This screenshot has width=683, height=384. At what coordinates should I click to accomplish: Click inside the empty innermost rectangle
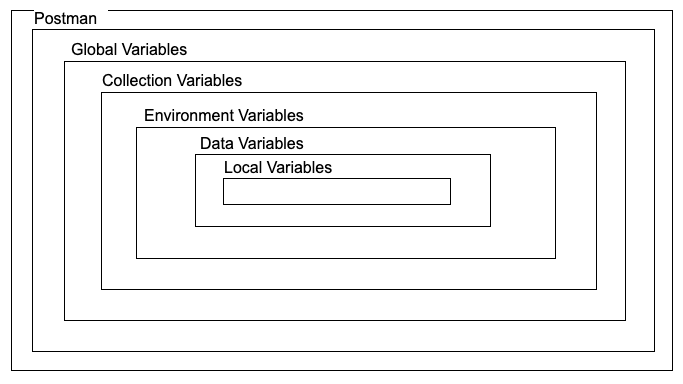pos(337,192)
